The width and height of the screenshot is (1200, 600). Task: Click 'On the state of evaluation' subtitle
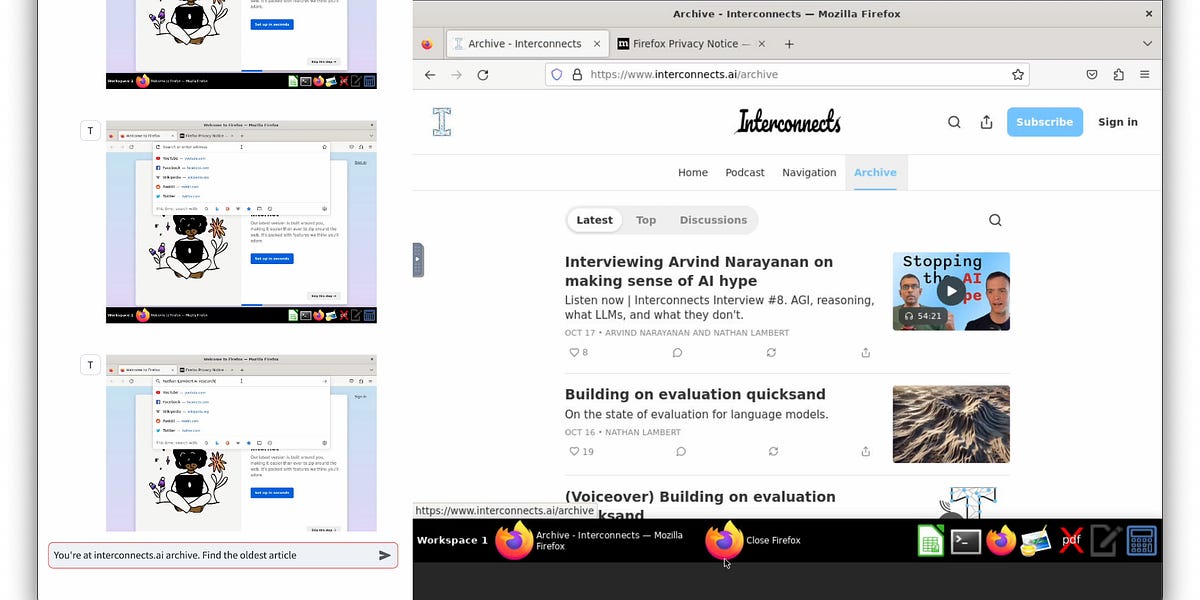pos(697,415)
